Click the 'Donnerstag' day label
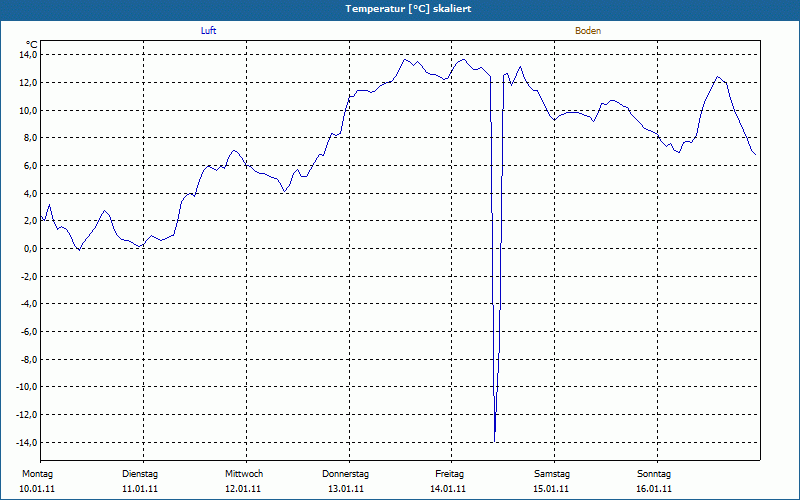800x500 pixels. point(345,474)
